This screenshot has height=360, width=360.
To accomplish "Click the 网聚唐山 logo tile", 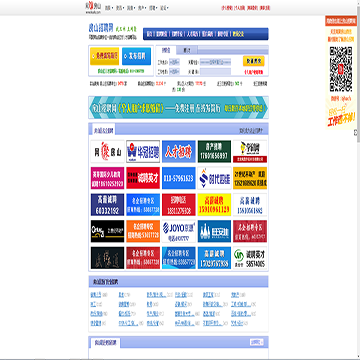I will point(107,151).
